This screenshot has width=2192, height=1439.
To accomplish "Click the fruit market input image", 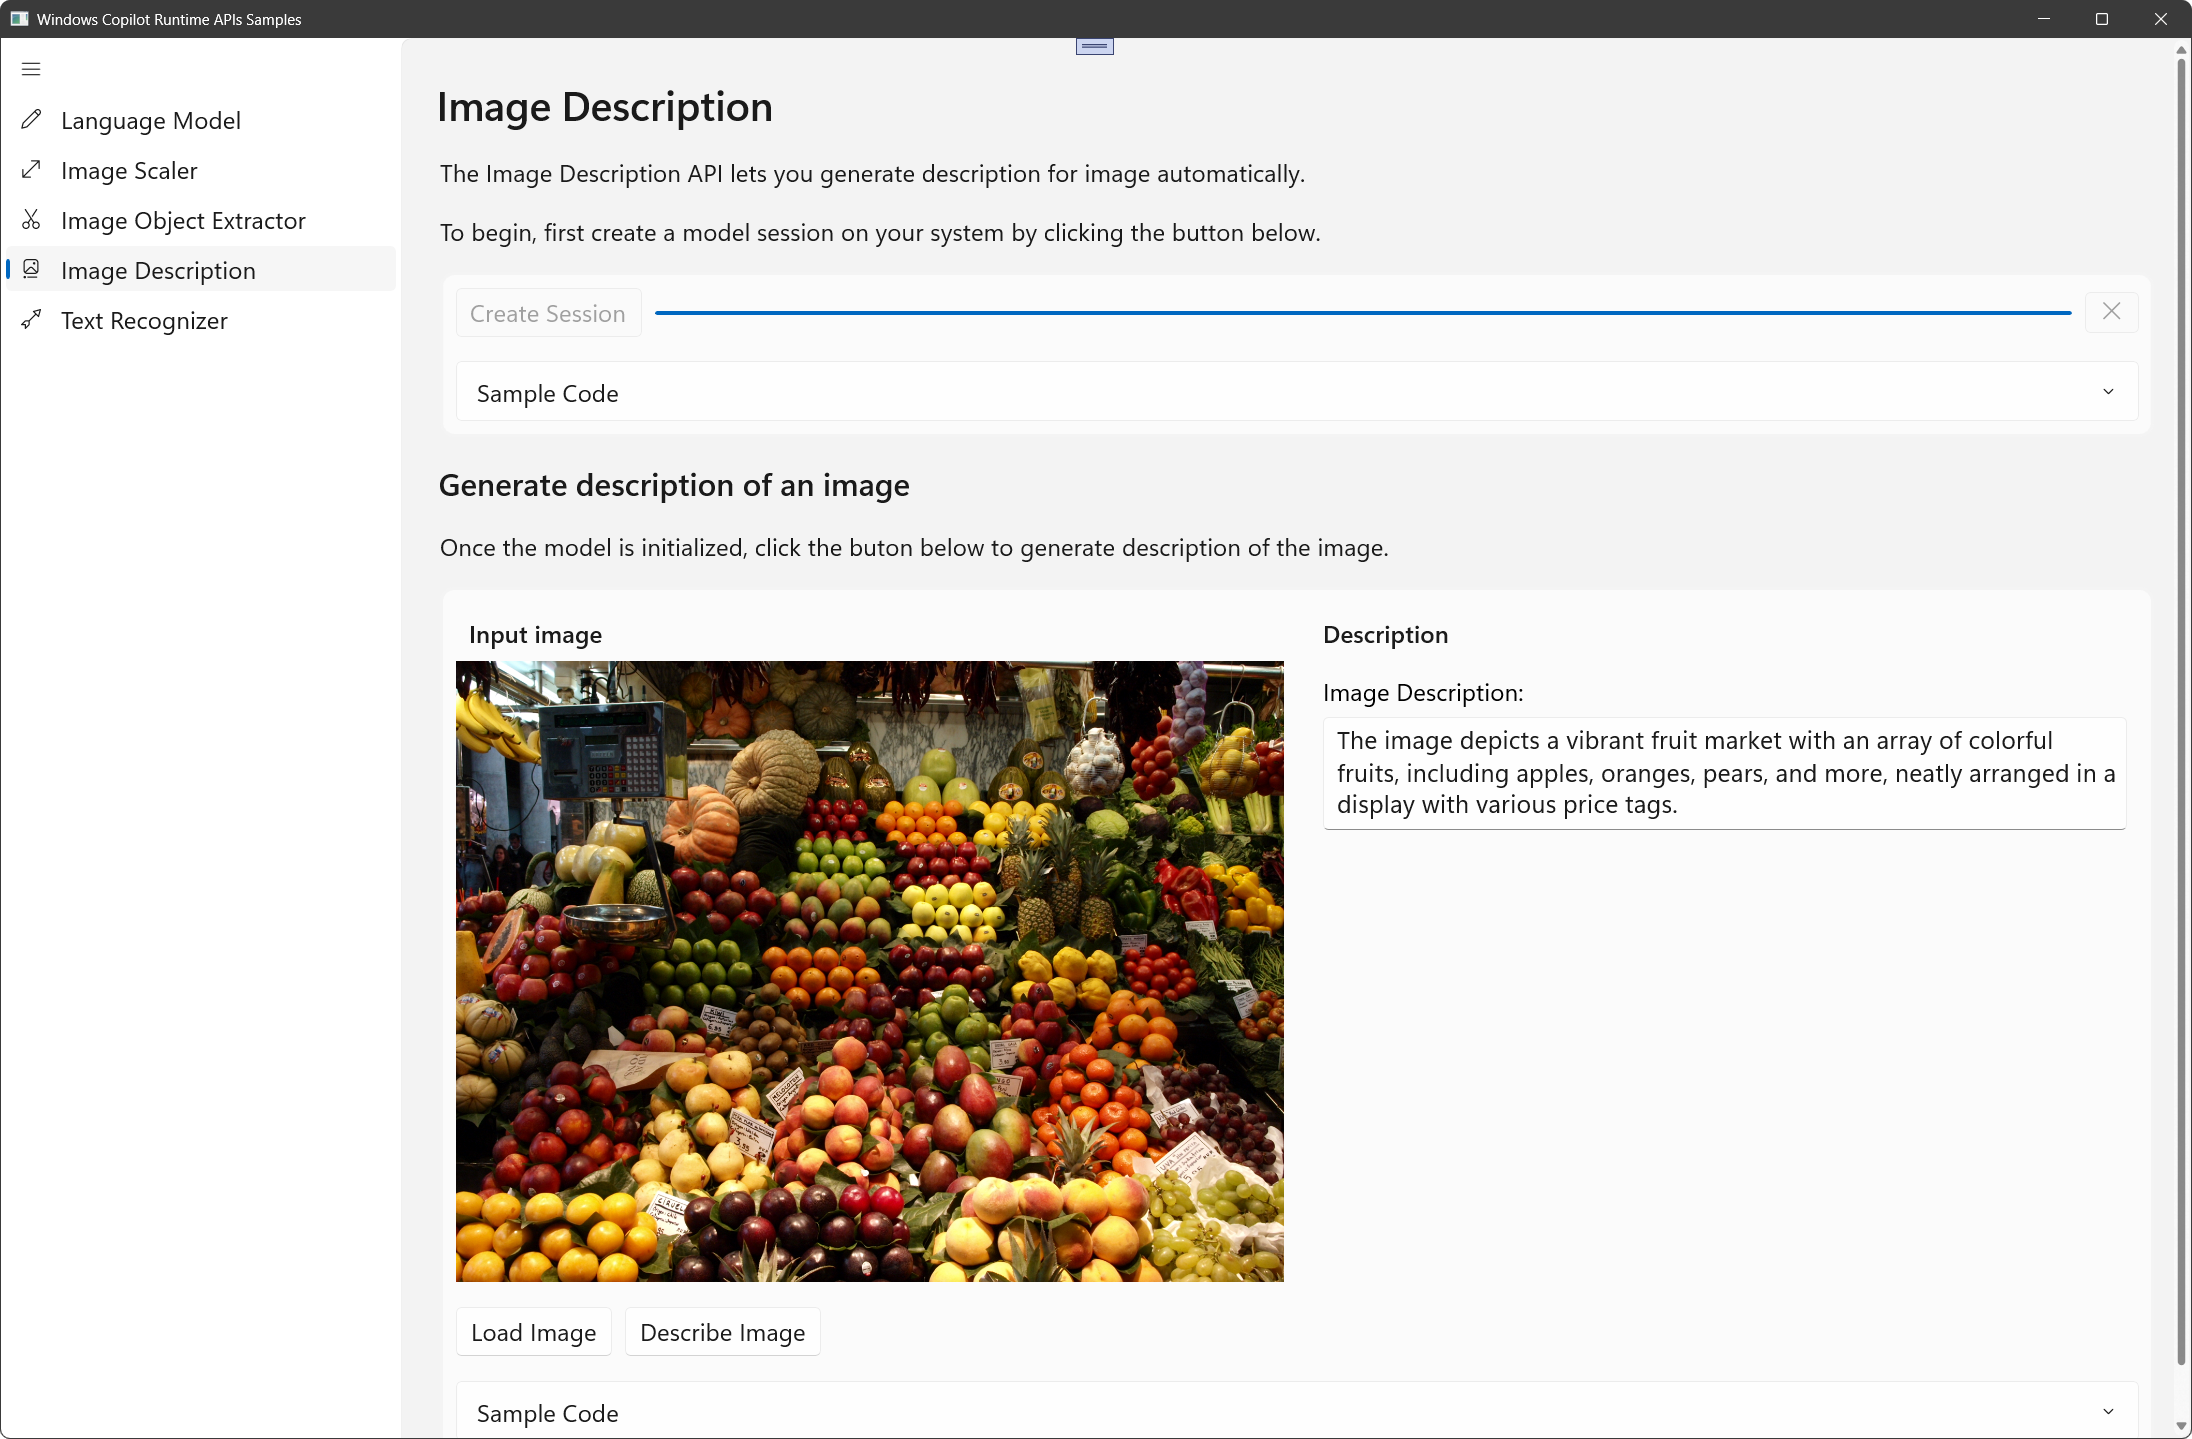I will click(x=869, y=971).
